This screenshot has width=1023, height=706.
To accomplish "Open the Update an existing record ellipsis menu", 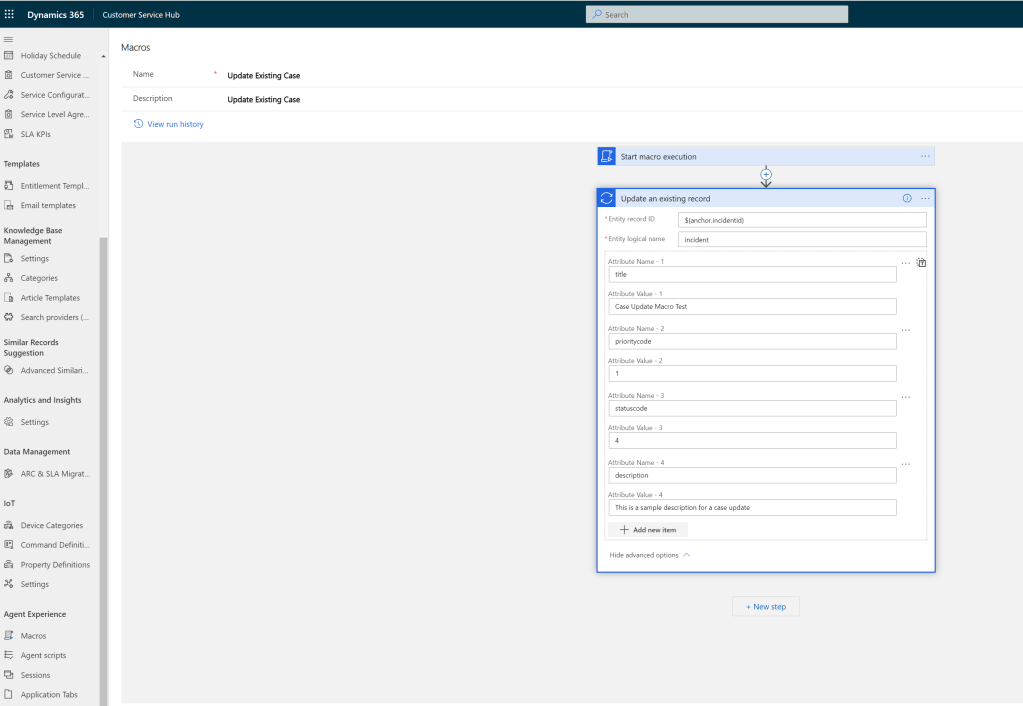I will coord(925,198).
